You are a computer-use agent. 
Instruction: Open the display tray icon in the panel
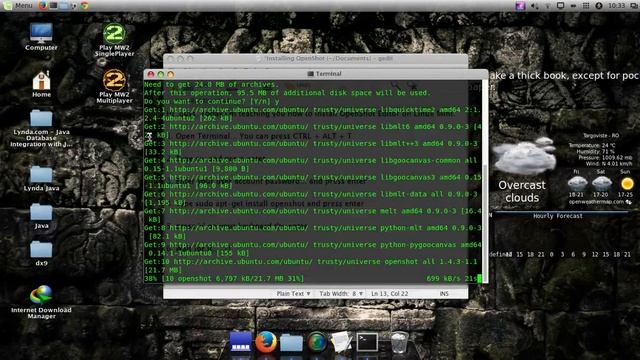560,6
